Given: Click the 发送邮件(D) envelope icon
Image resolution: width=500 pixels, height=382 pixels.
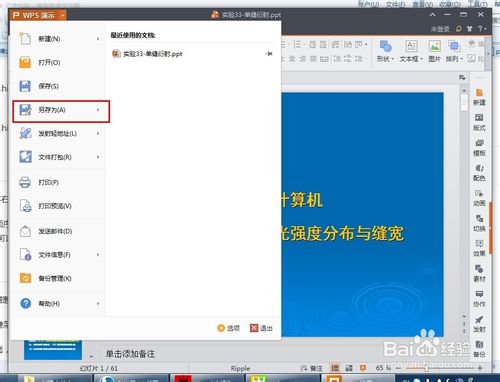Looking at the screenshot, I should (25, 231).
